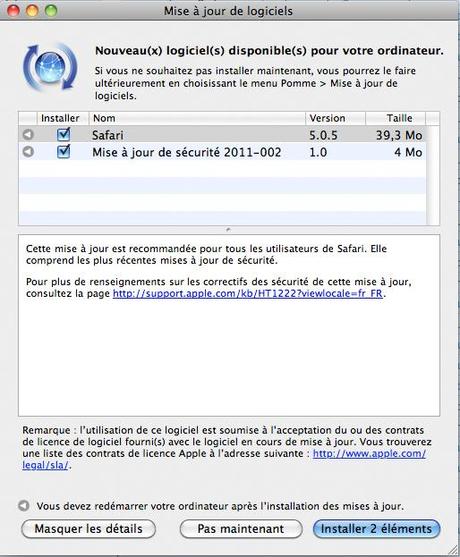Click the Software Update globe icon
The height and width of the screenshot is (557, 460).
(50, 66)
